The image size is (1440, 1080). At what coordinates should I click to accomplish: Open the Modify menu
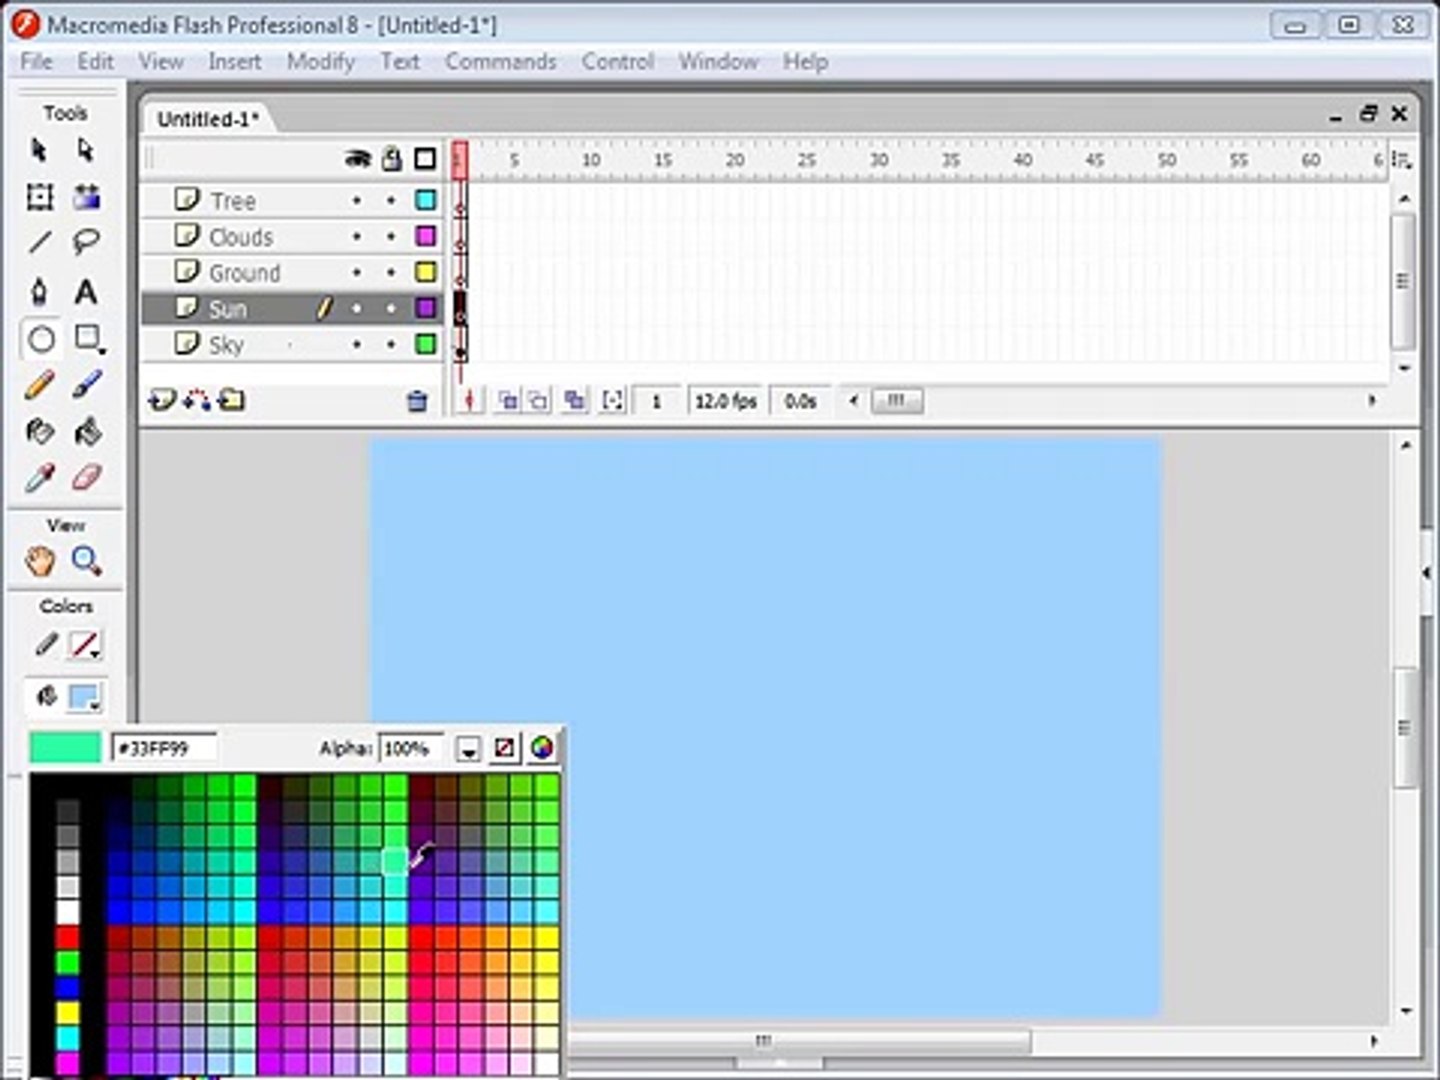[x=321, y=62]
